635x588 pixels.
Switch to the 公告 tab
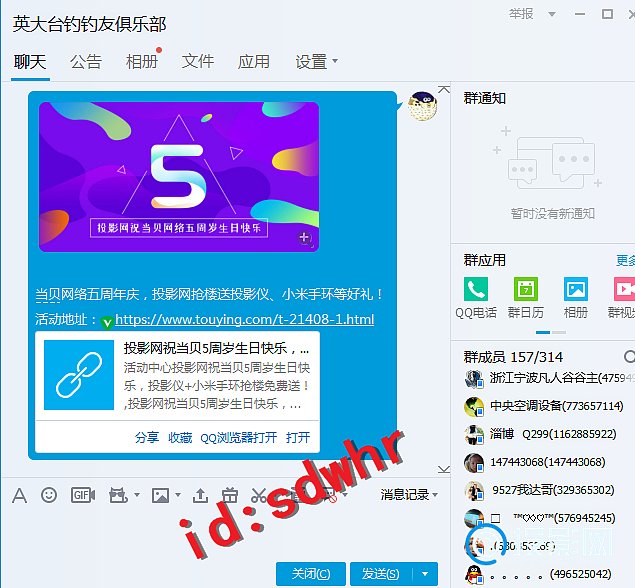click(x=86, y=62)
